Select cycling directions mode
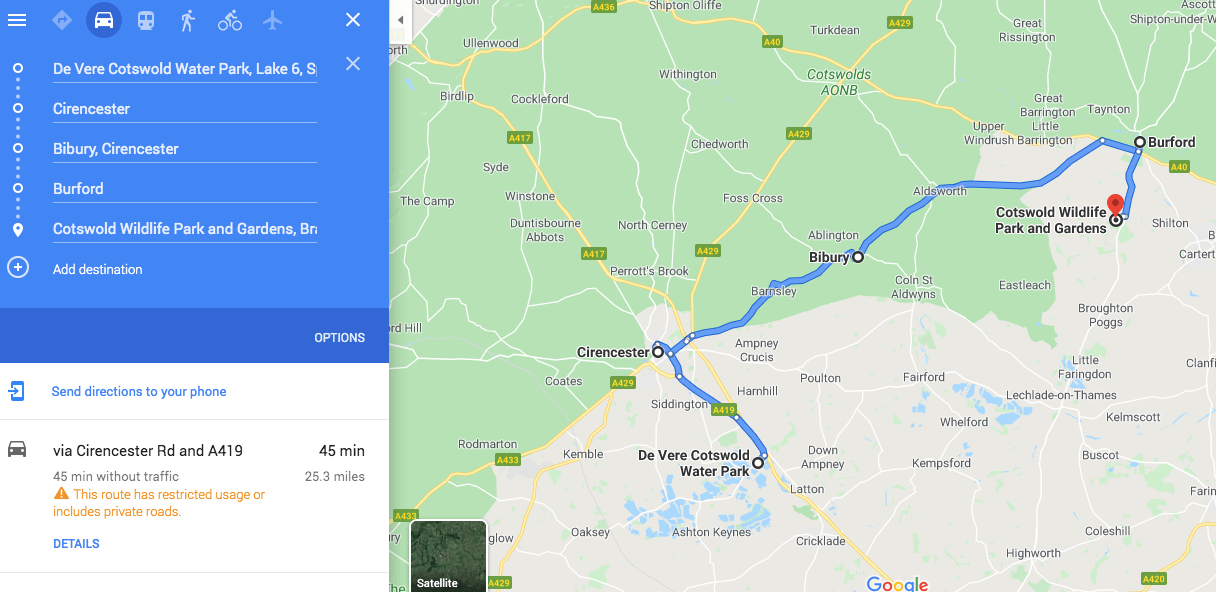Image resolution: width=1216 pixels, height=592 pixels. (x=229, y=19)
